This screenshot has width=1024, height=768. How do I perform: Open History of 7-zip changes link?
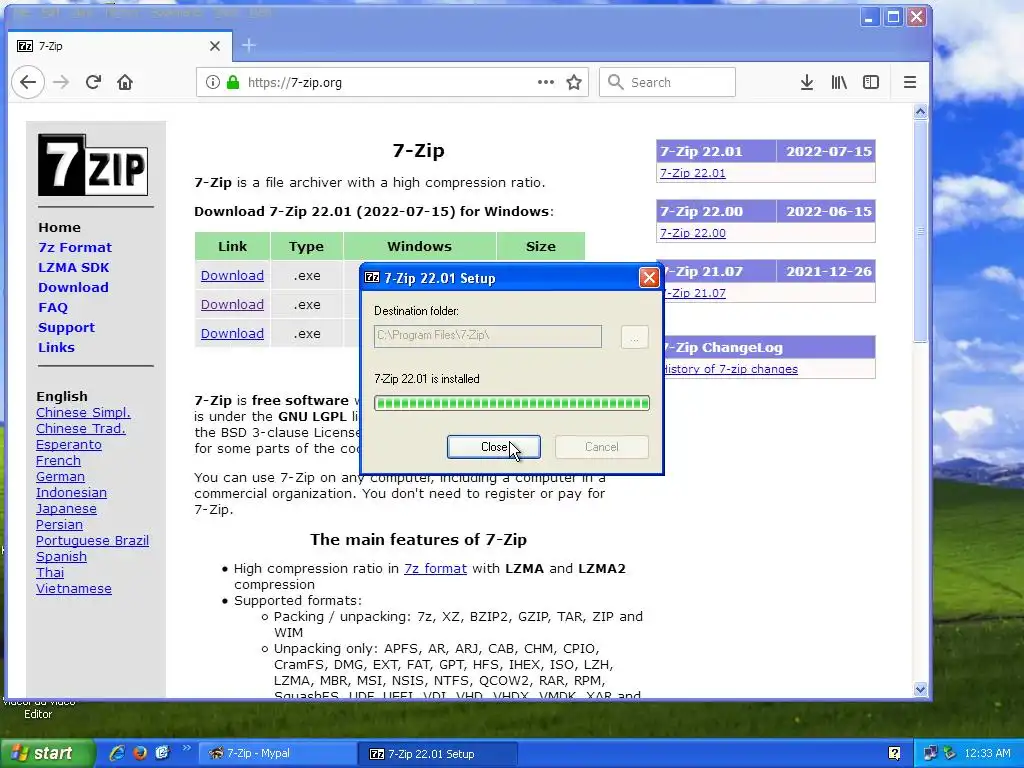coord(731,369)
